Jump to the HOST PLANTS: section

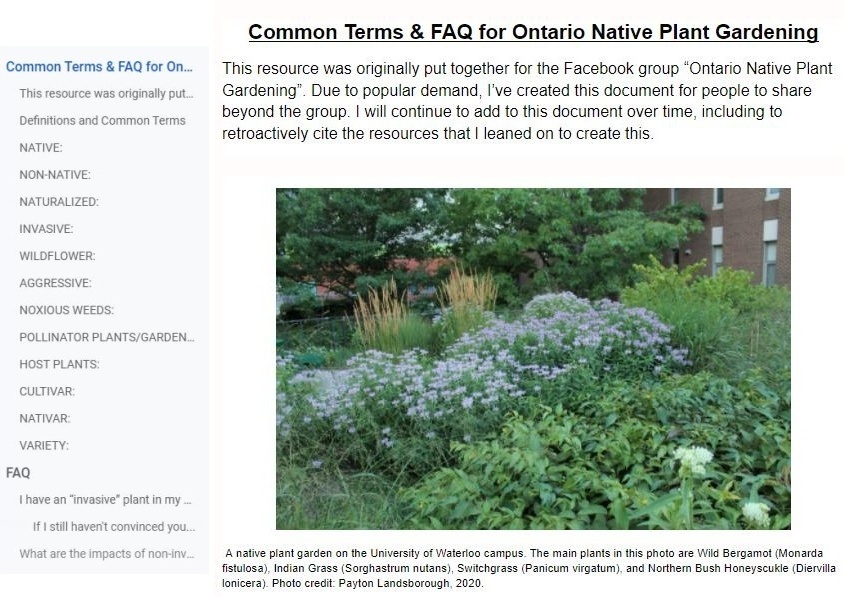[x=59, y=364]
